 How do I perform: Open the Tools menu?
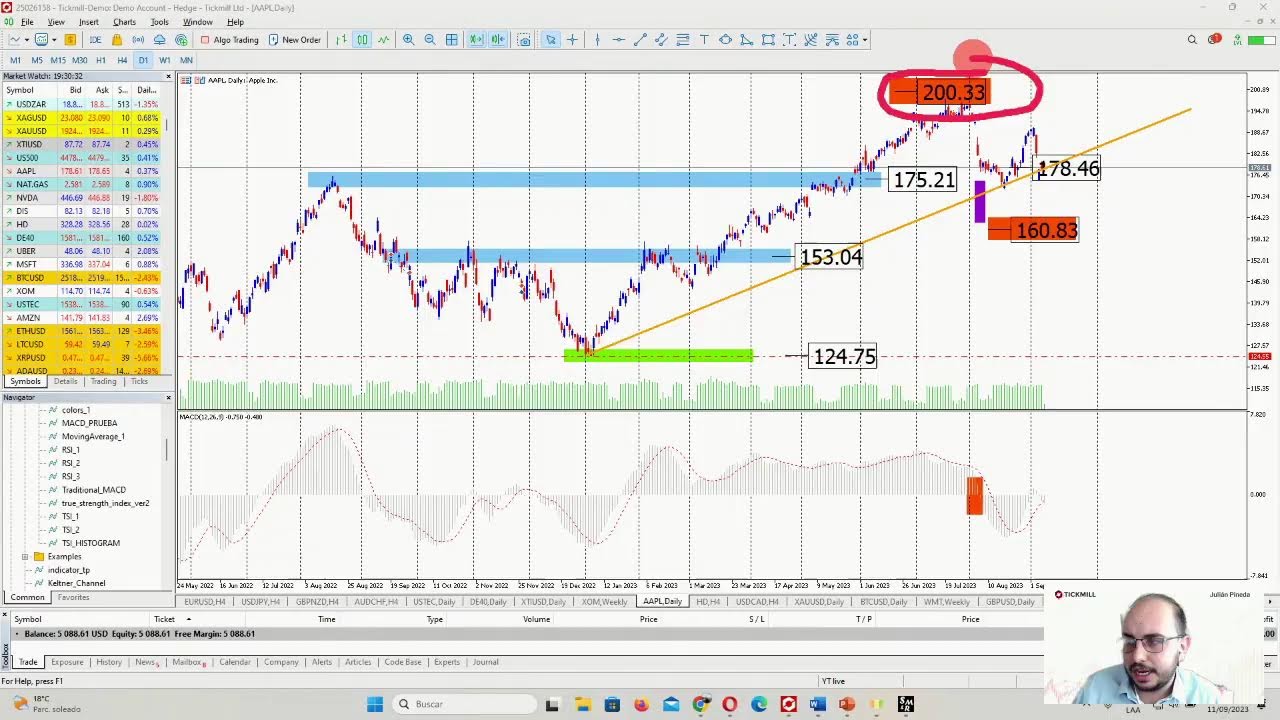click(160, 22)
